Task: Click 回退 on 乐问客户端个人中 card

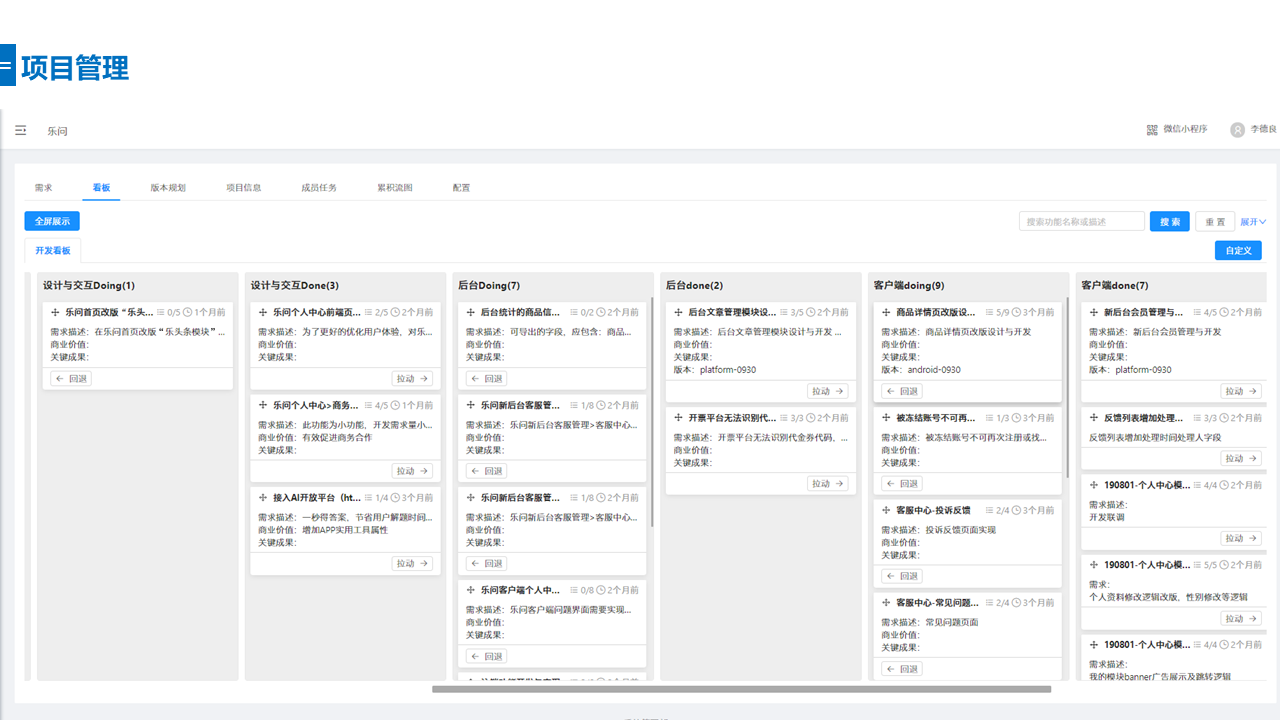Action: 486,656
